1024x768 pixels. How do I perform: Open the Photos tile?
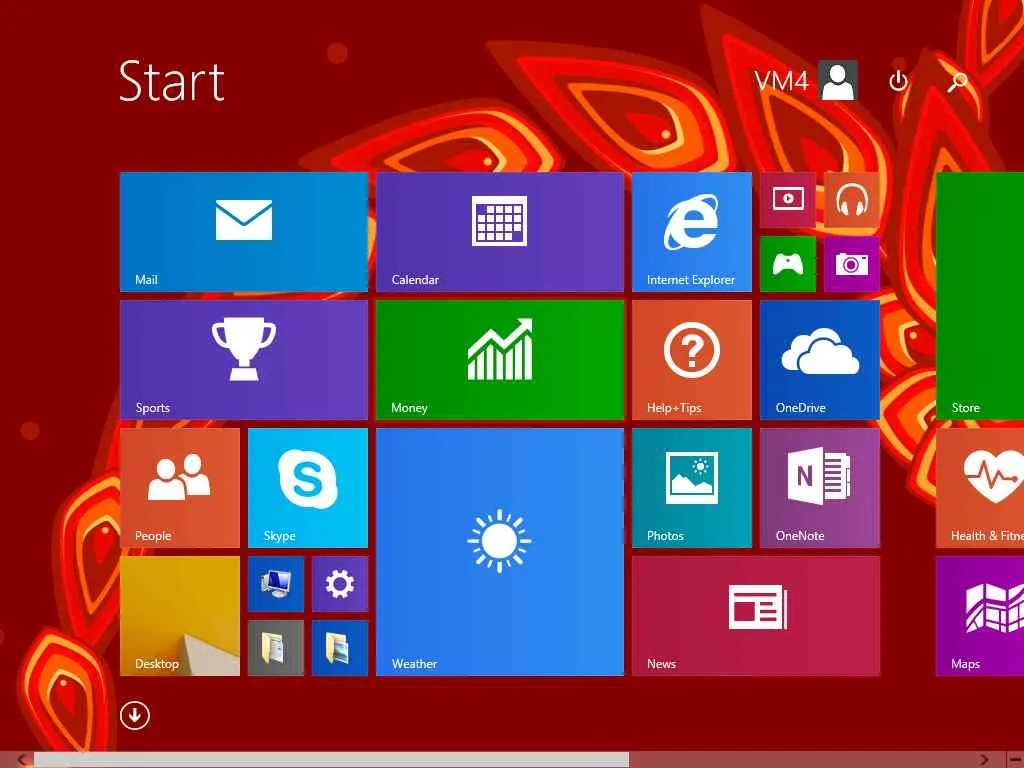pyautogui.click(x=692, y=488)
